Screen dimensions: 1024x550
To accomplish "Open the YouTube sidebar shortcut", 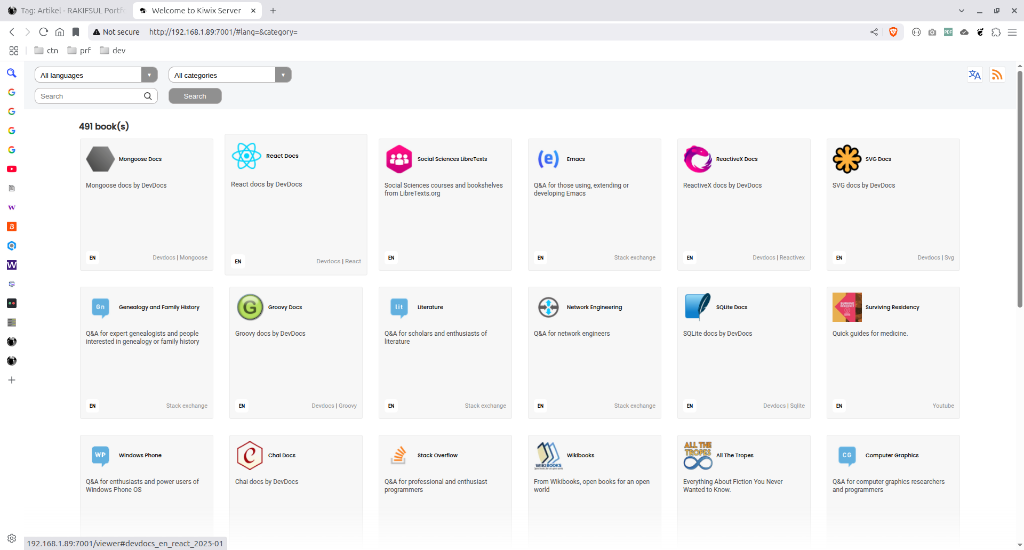I will coord(11,169).
